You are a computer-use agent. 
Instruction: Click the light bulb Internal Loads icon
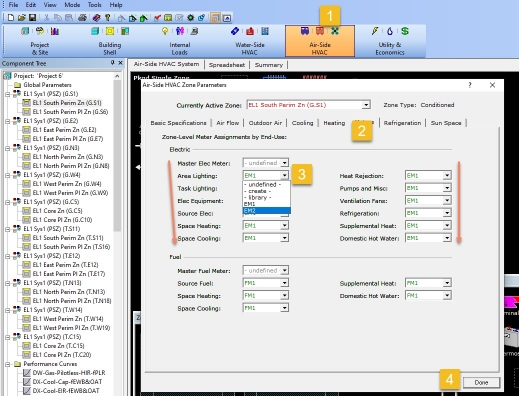(x=165, y=31)
